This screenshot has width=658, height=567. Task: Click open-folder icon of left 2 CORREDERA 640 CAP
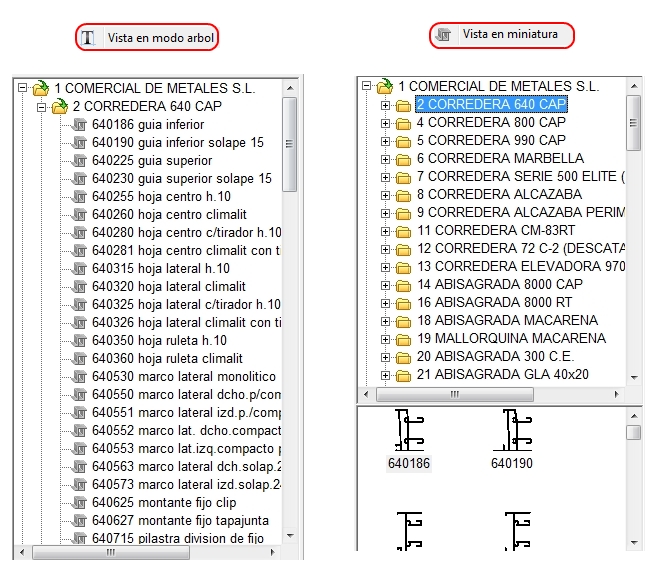[60, 106]
